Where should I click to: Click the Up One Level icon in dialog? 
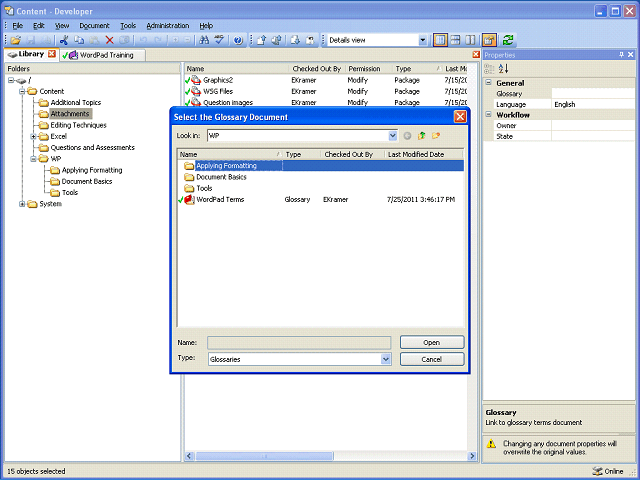(x=422, y=136)
